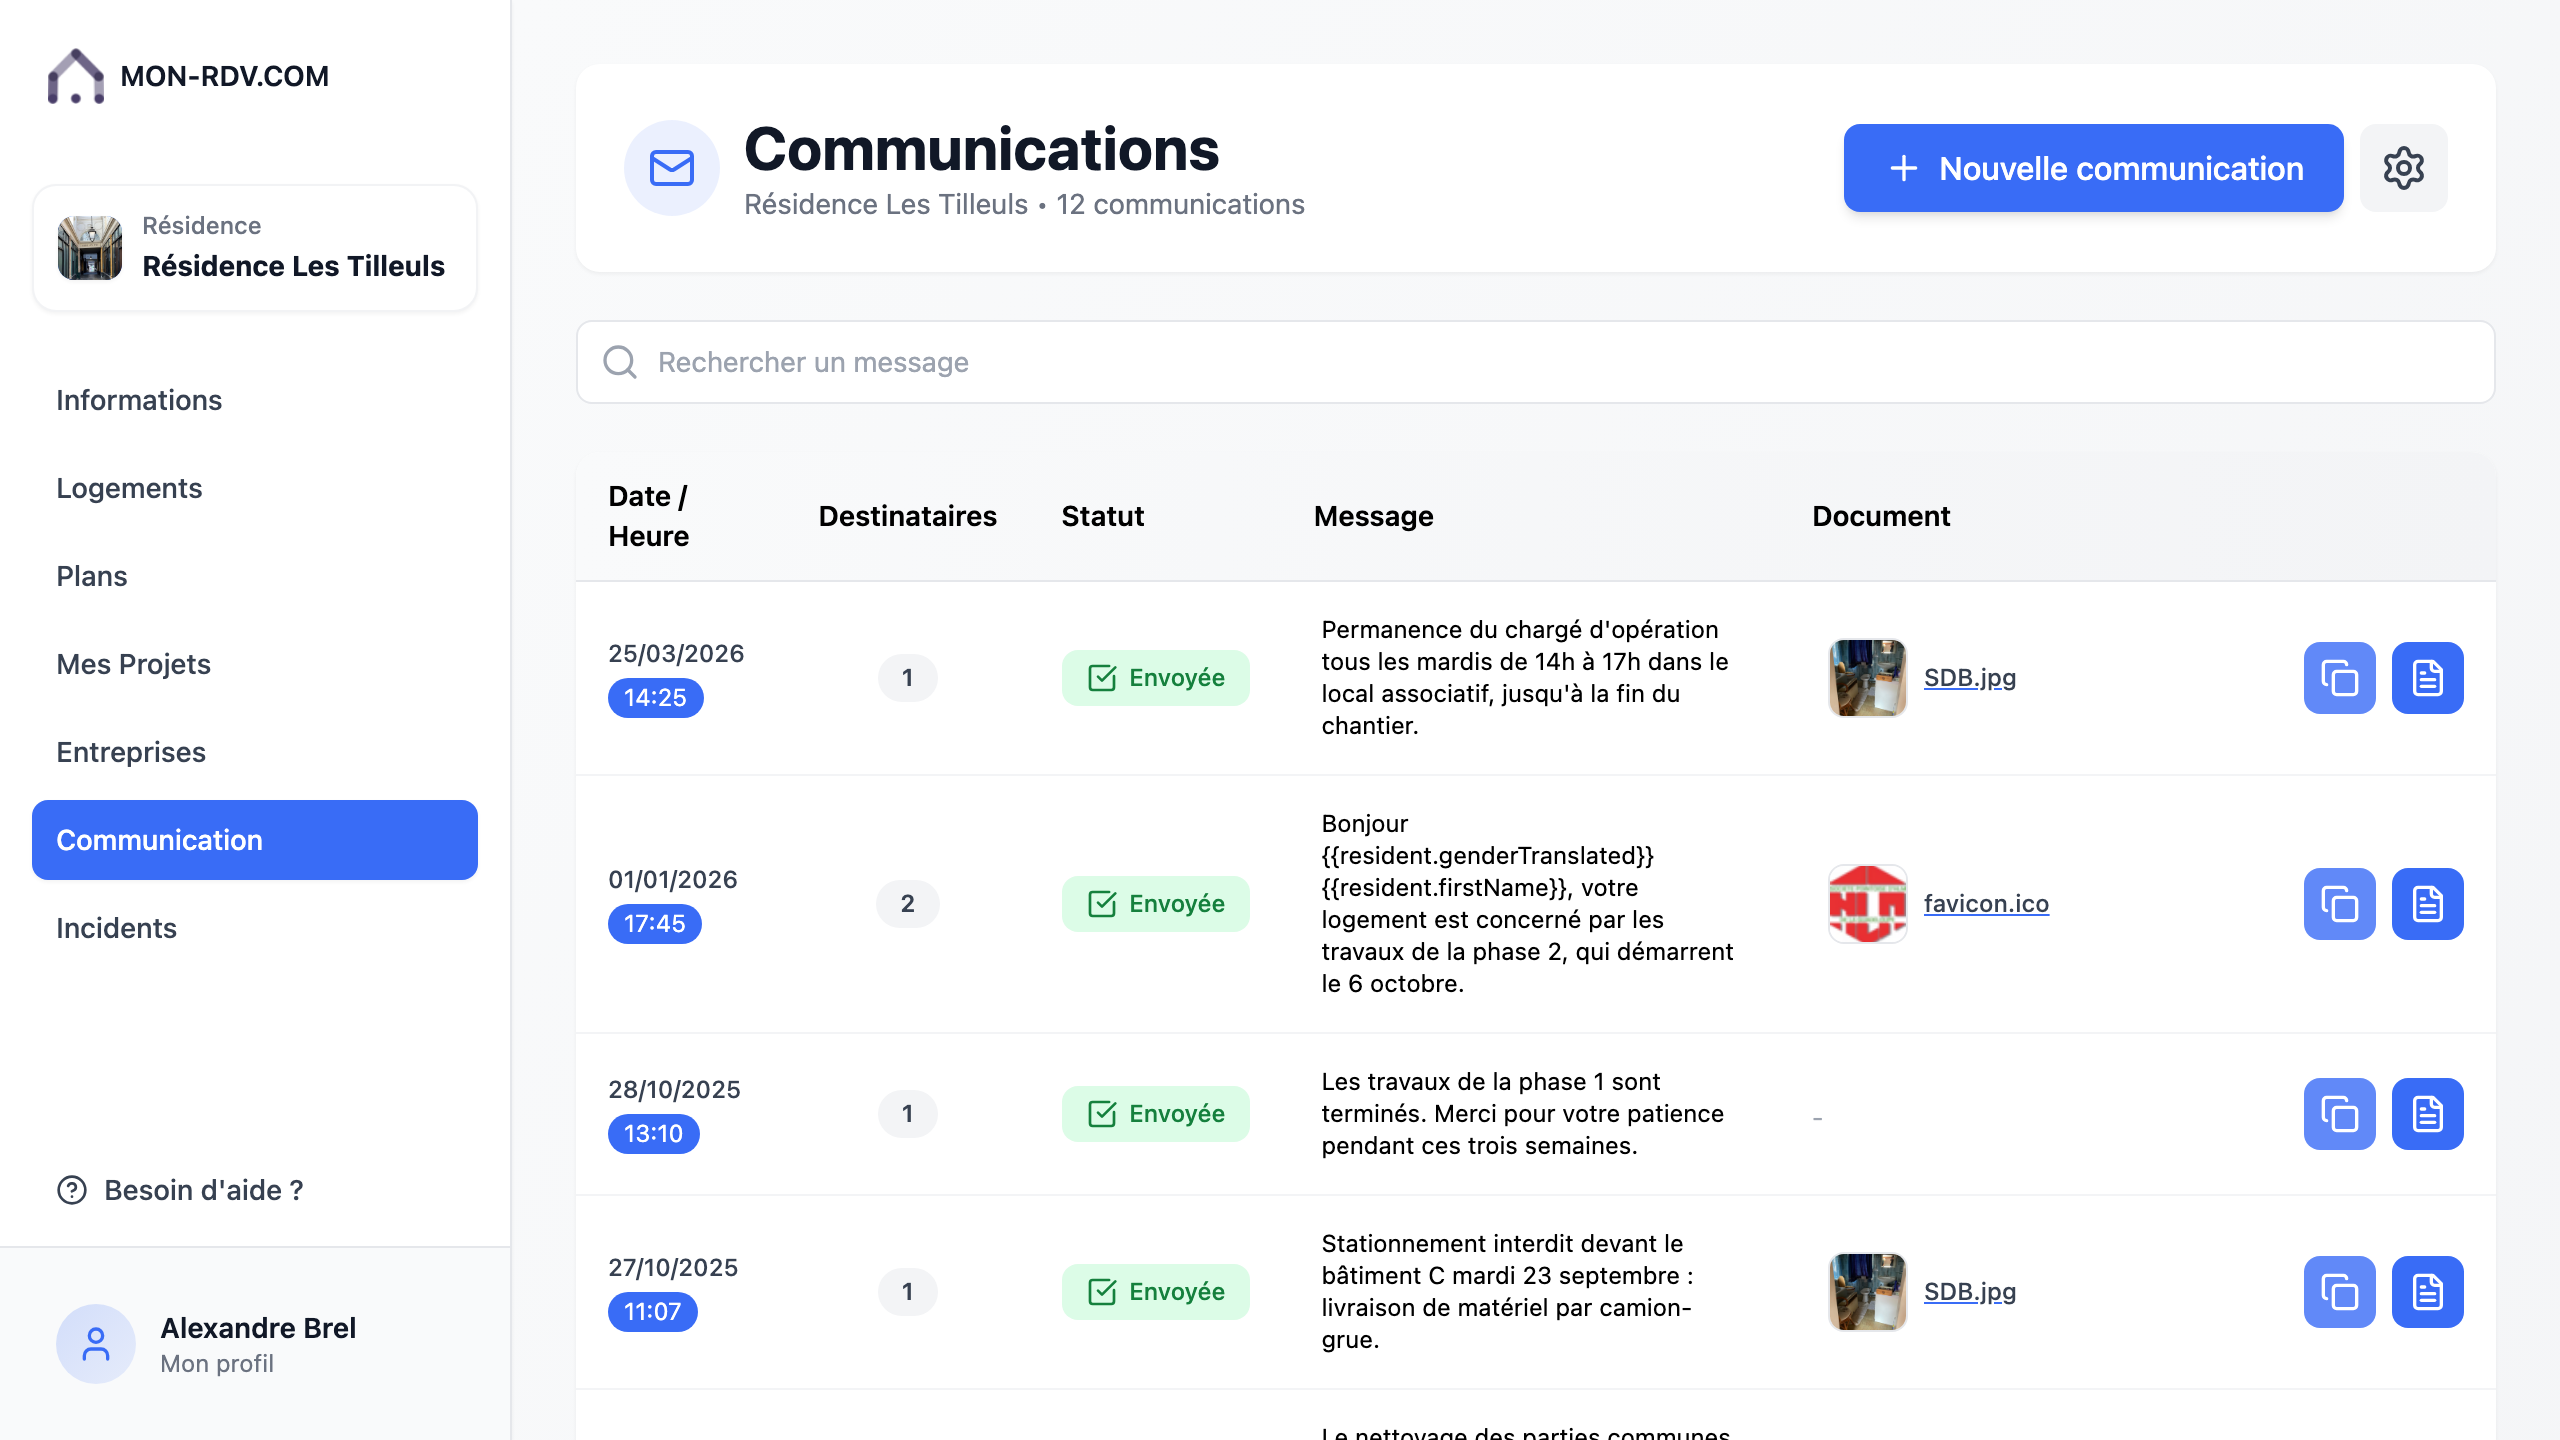Click Envoyée status in 28/10/2025 row
The height and width of the screenshot is (1440, 2560).
pyautogui.click(x=1155, y=1114)
